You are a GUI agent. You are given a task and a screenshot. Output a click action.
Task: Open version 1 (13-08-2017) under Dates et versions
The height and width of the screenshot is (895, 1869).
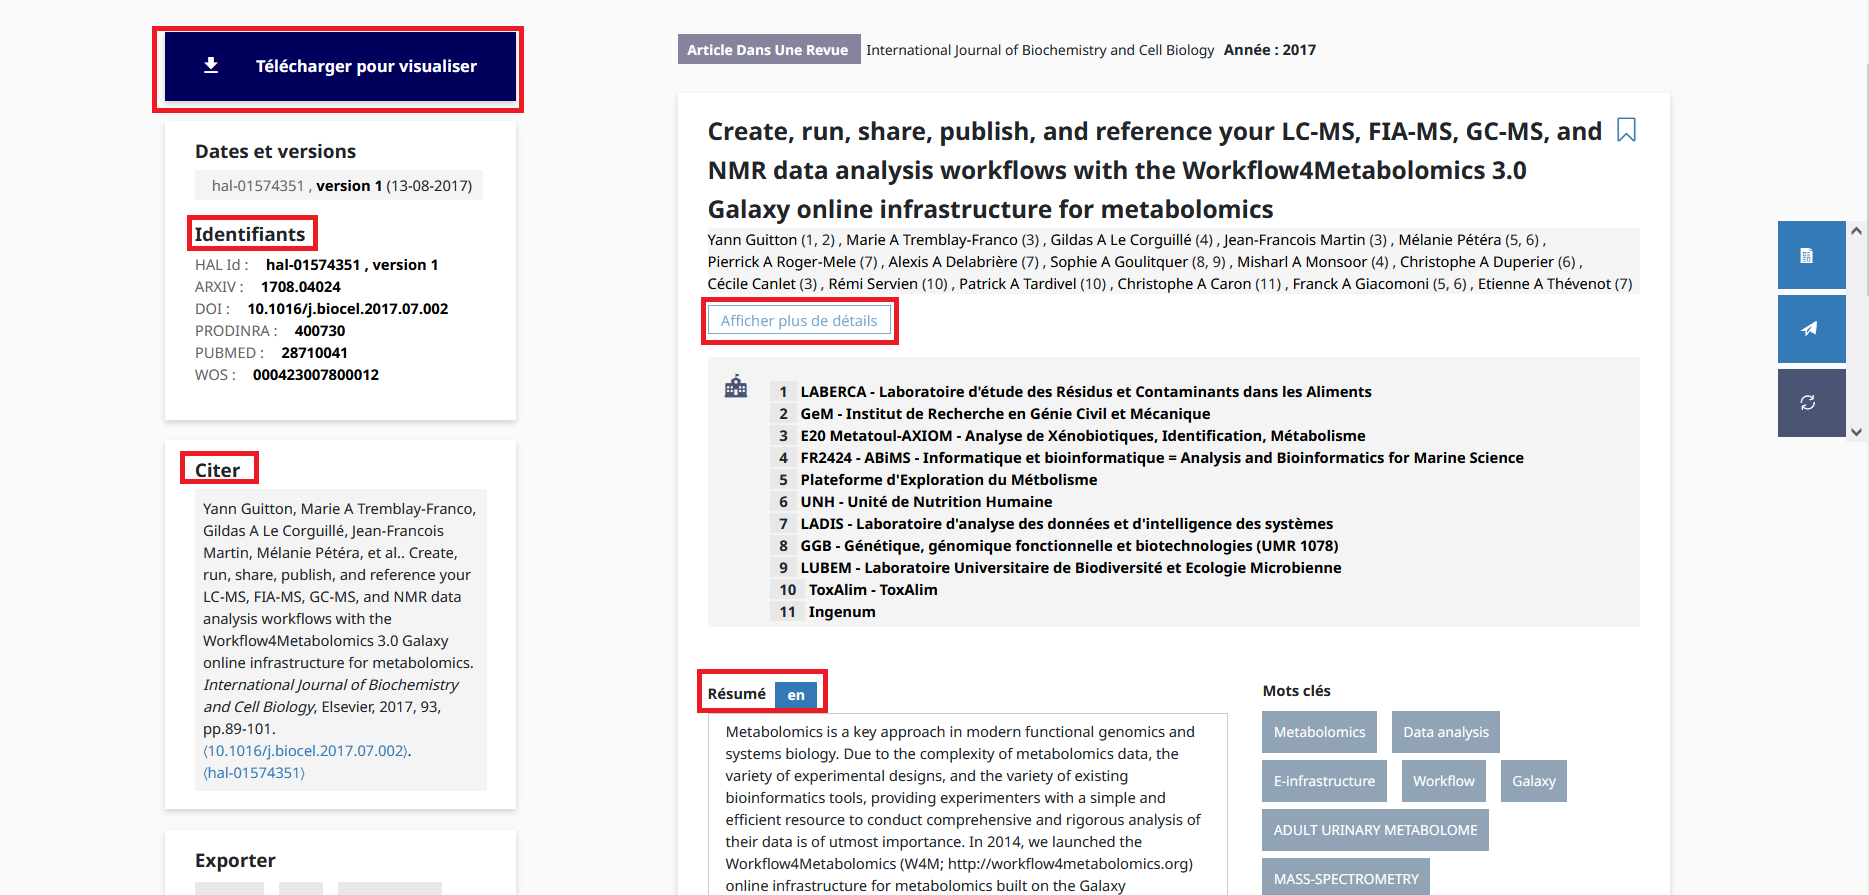(x=394, y=186)
